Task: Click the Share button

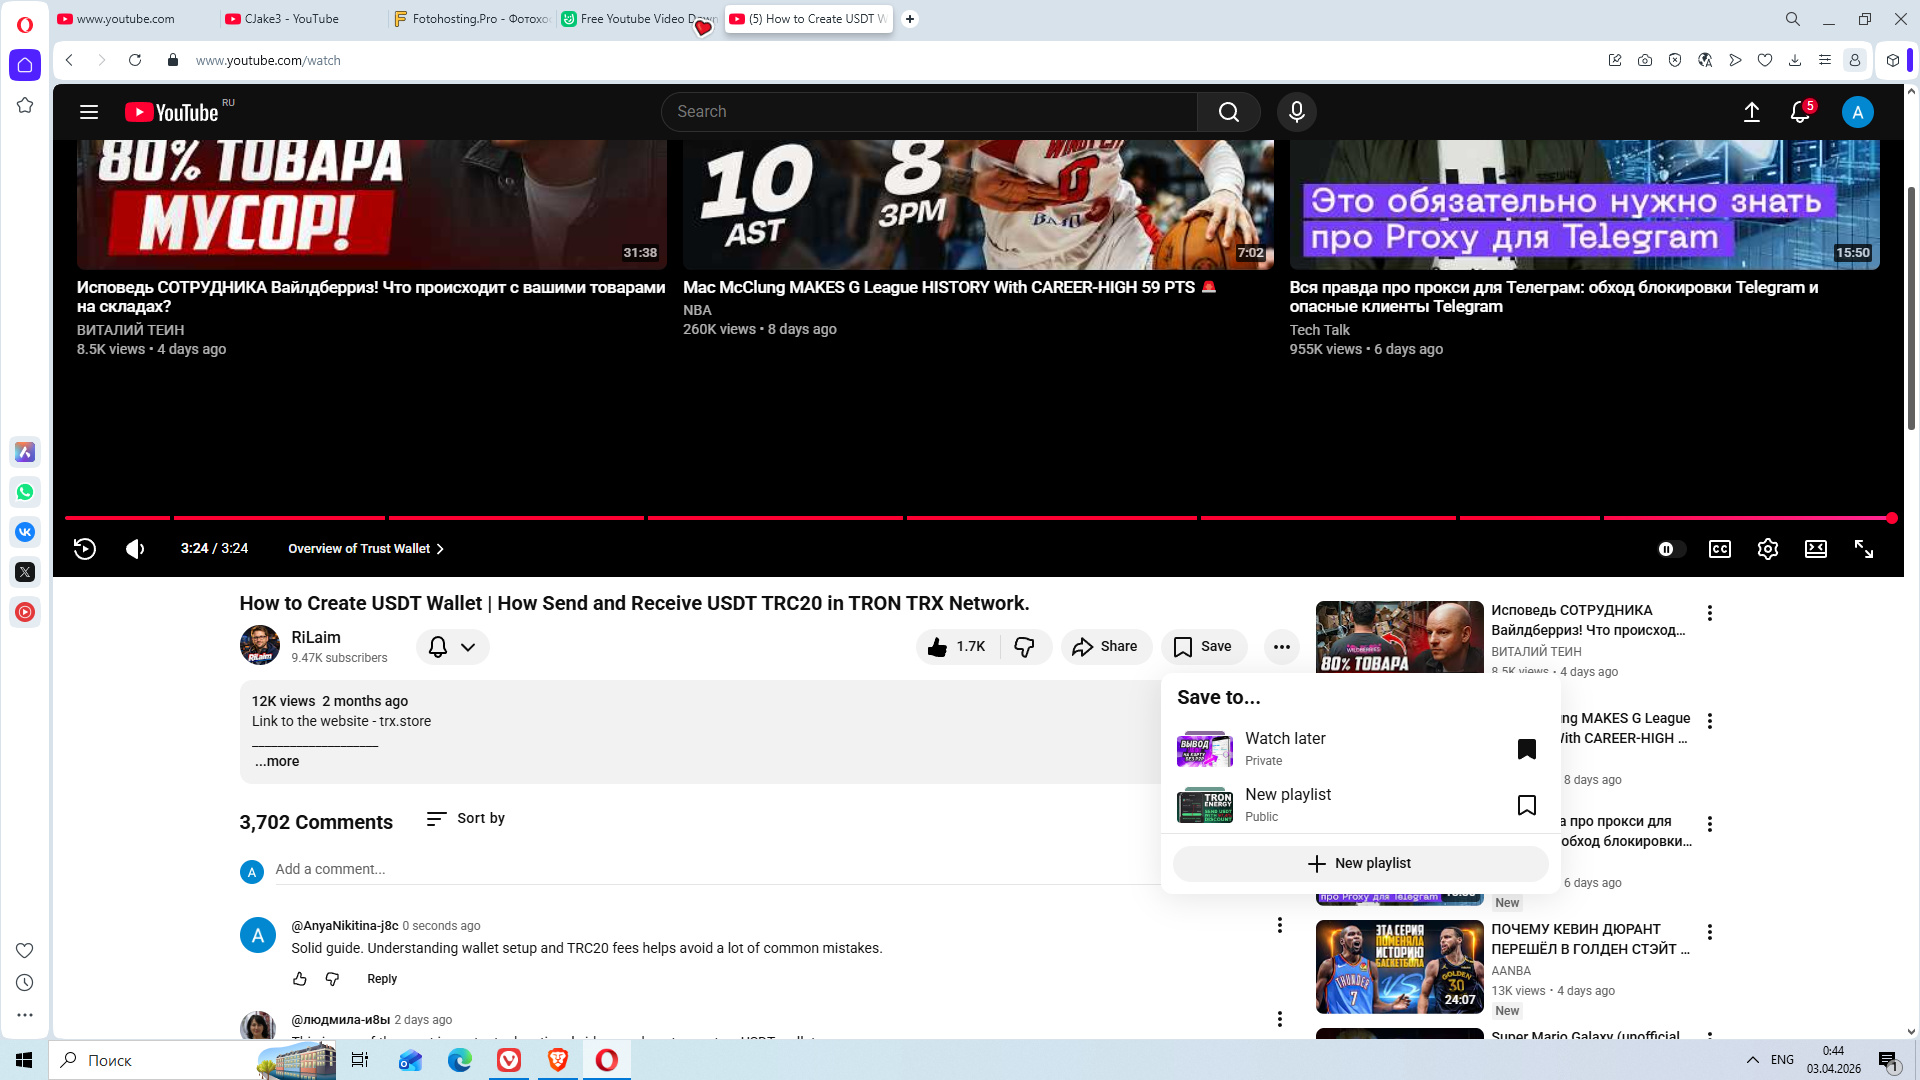Action: pos(1106,647)
